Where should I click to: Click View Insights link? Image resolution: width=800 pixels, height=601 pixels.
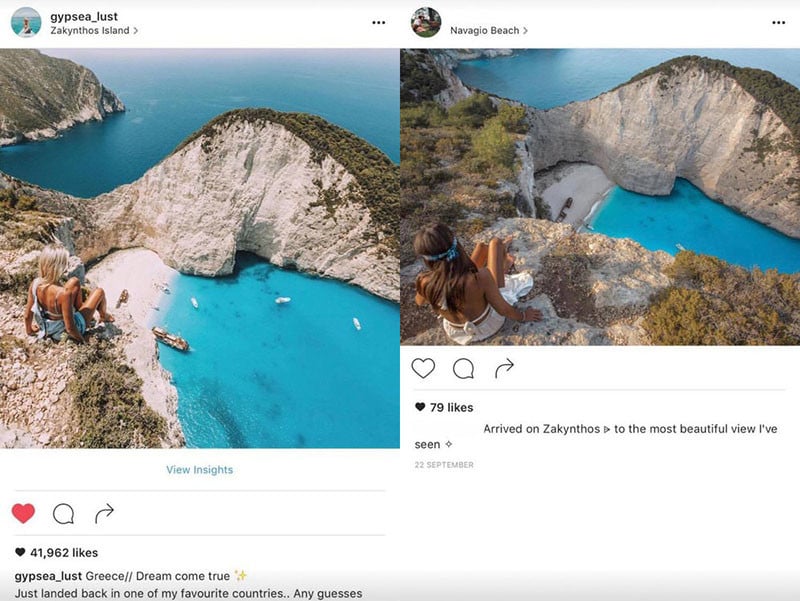point(200,470)
